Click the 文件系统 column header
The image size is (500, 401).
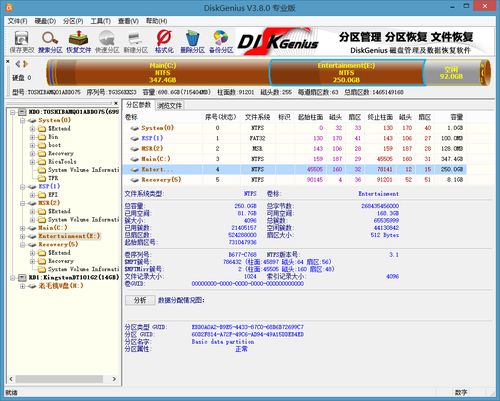pos(257,117)
